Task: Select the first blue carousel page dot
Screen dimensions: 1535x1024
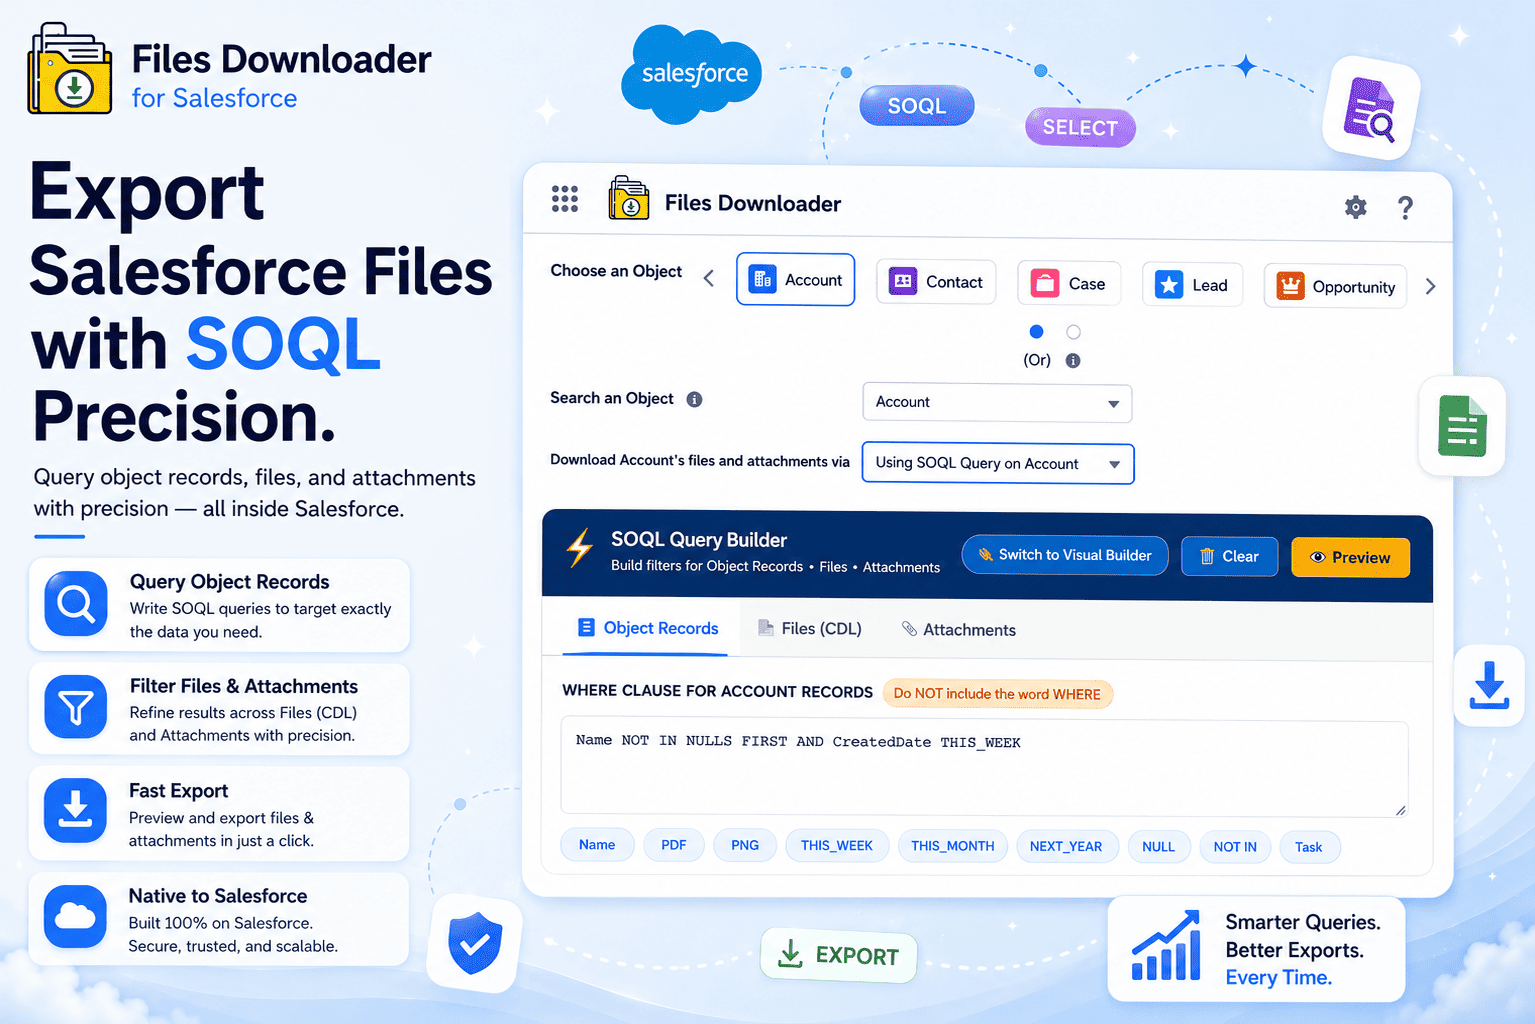Action: coord(1036,332)
